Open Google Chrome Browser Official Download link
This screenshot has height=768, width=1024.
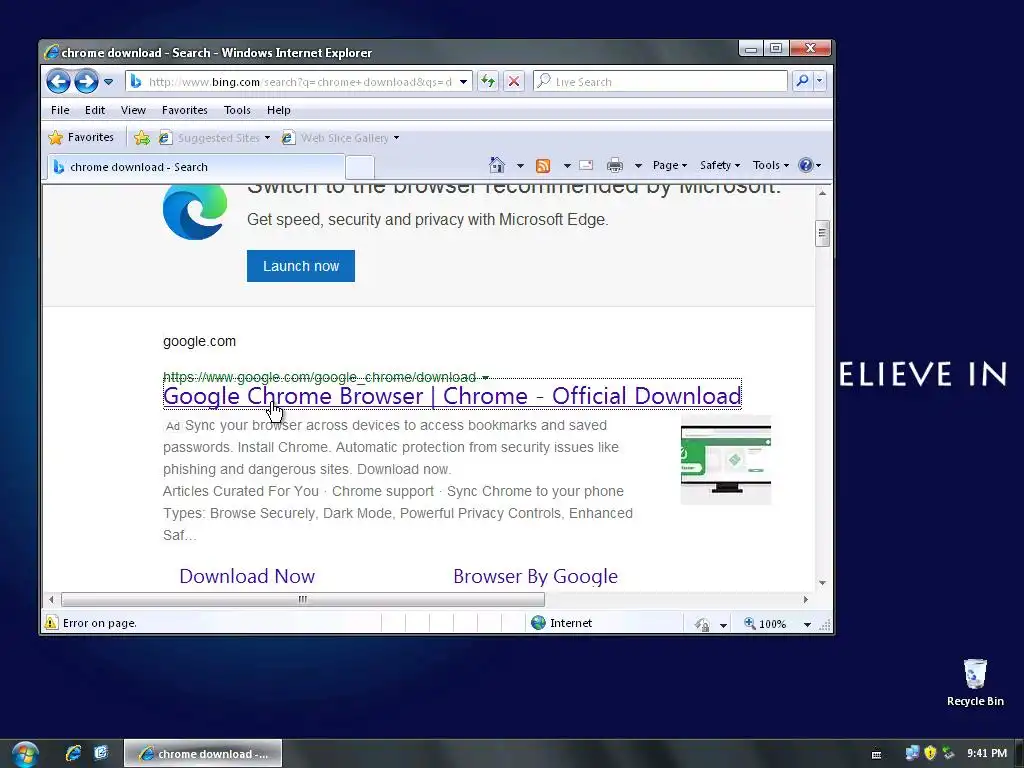pos(452,395)
